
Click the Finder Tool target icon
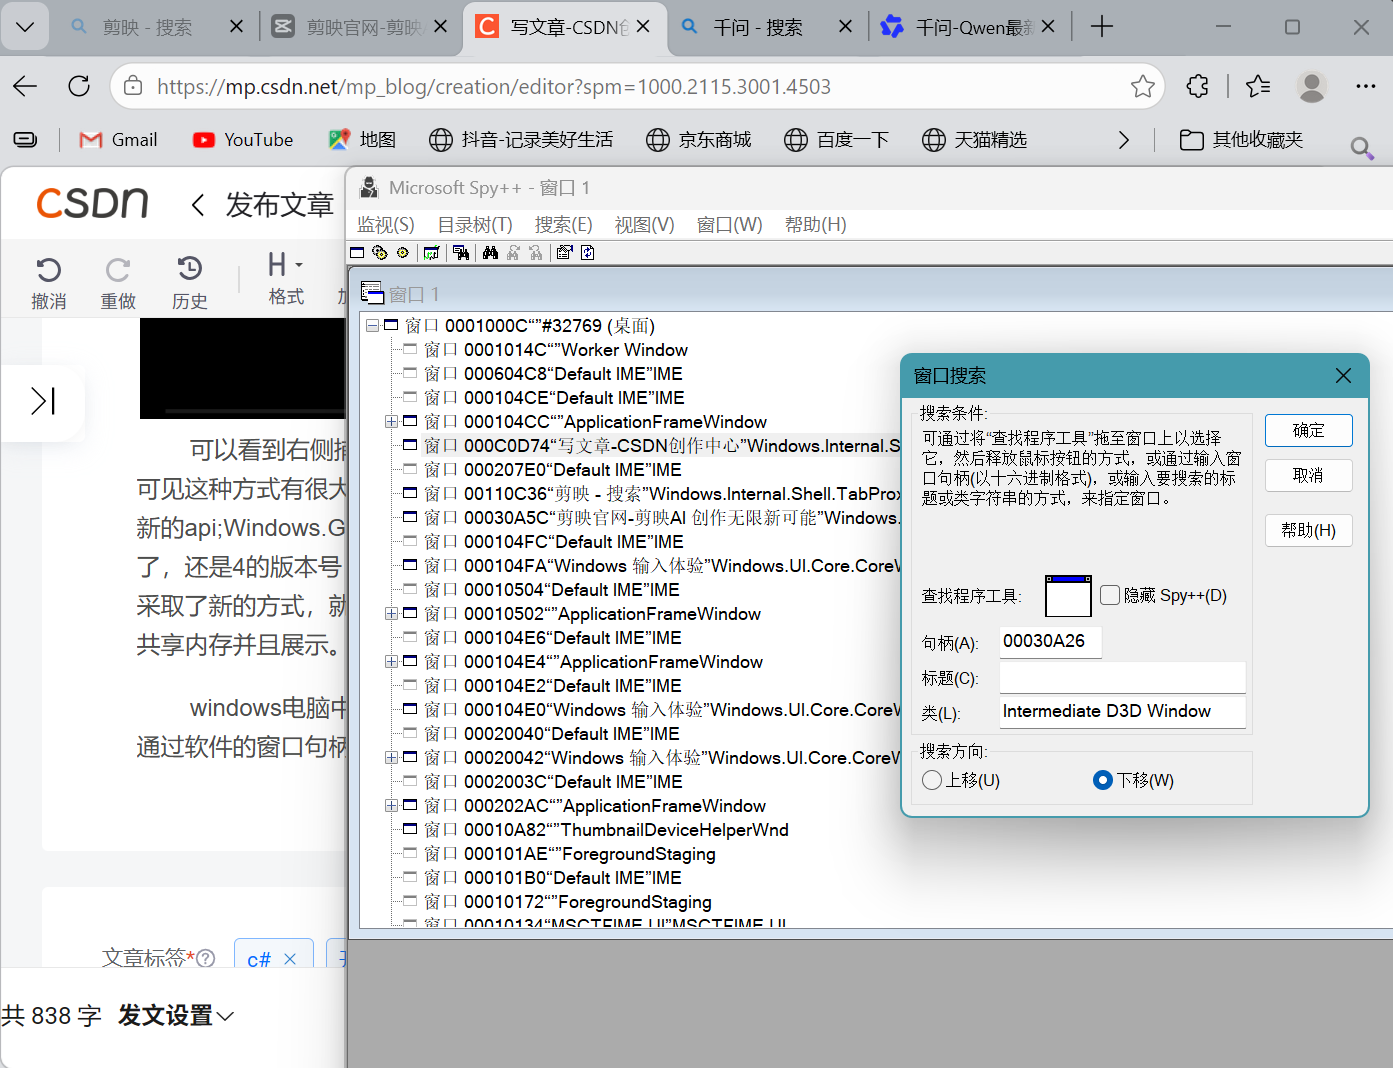[x=1068, y=596]
